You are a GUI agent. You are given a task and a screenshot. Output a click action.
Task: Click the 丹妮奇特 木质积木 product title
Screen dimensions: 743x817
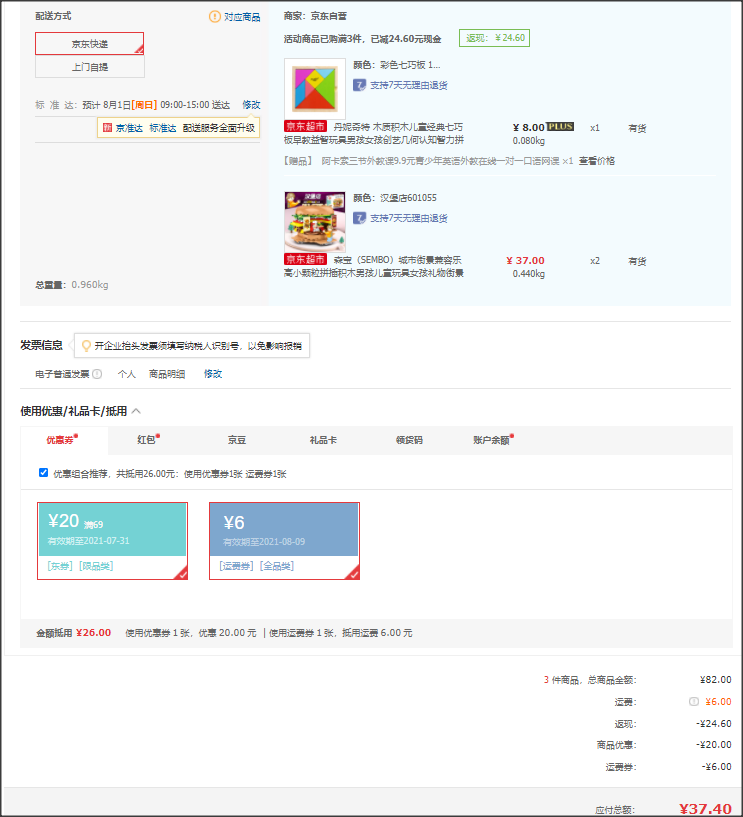click(x=374, y=133)
